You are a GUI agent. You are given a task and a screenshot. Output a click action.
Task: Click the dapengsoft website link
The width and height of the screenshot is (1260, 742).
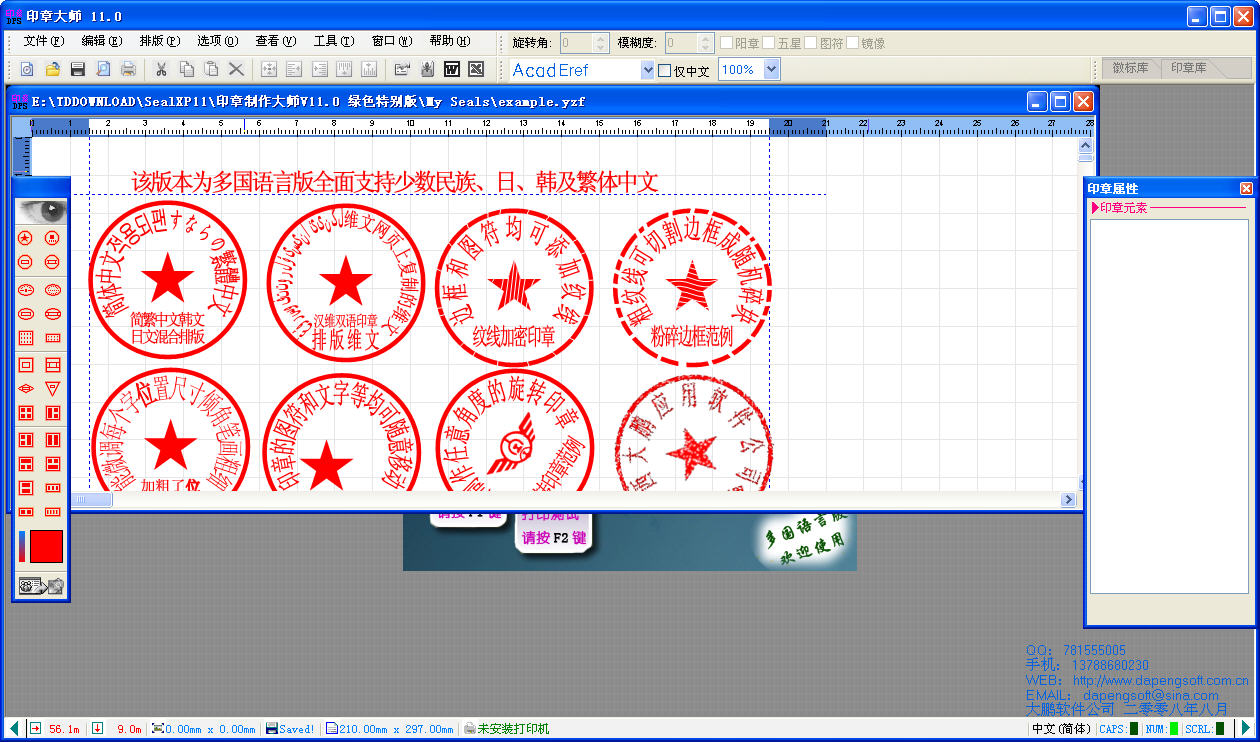pos(1160,680)
